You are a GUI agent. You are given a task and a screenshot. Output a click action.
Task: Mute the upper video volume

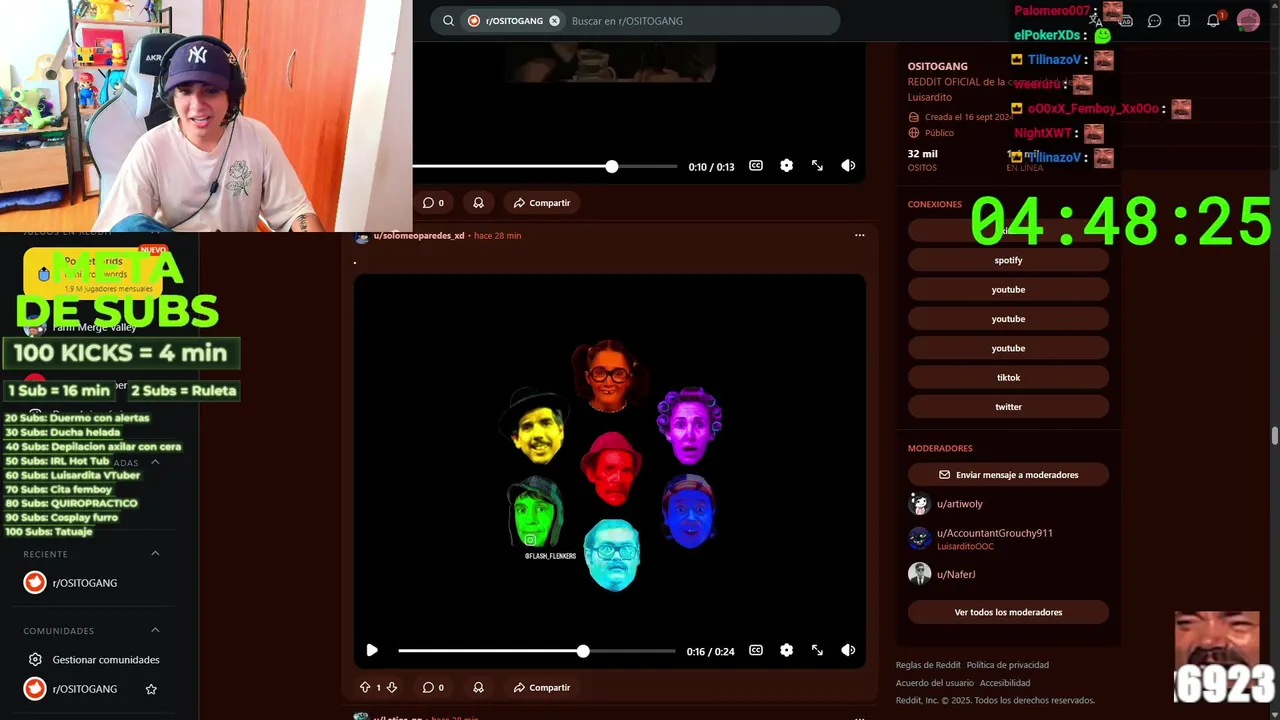848,166
